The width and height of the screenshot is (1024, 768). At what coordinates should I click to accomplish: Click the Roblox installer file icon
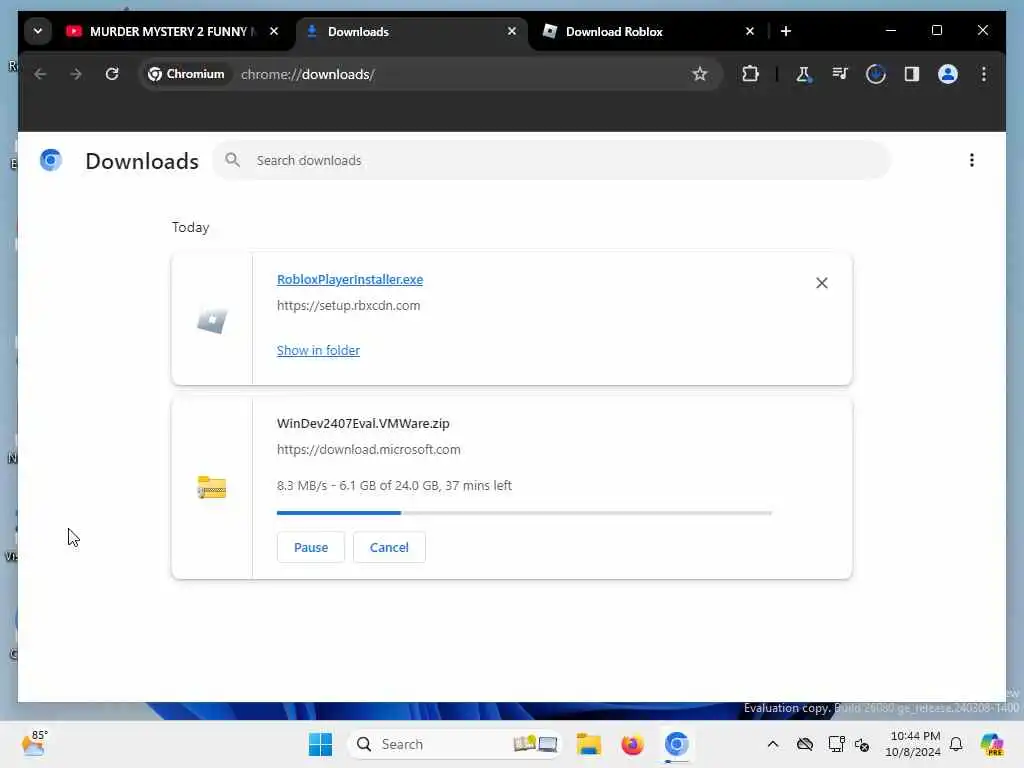click(x=212, y=320)
